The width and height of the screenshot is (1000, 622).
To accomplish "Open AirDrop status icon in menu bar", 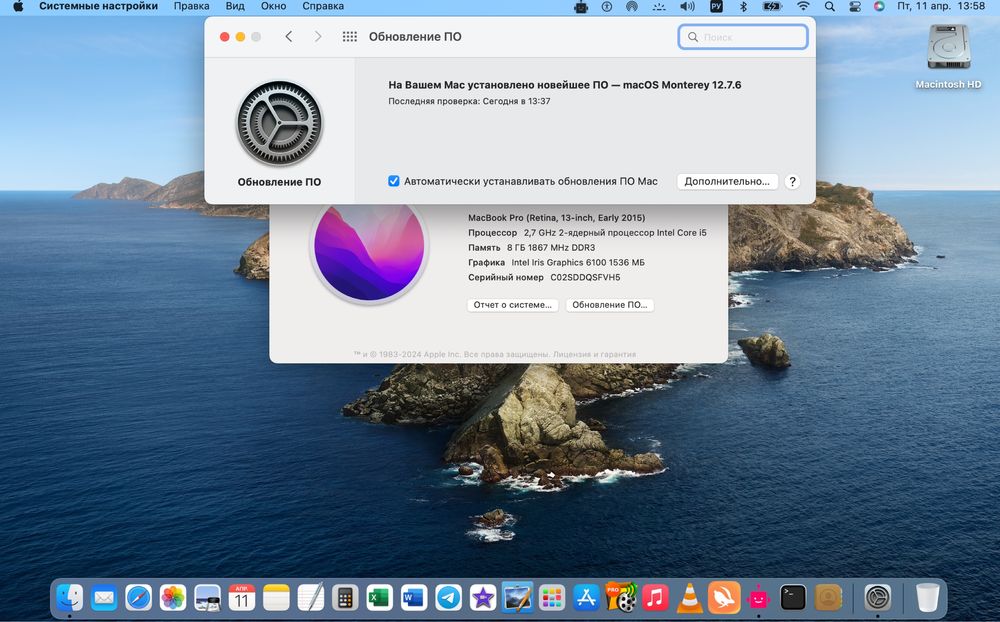I will pos(631,6).
